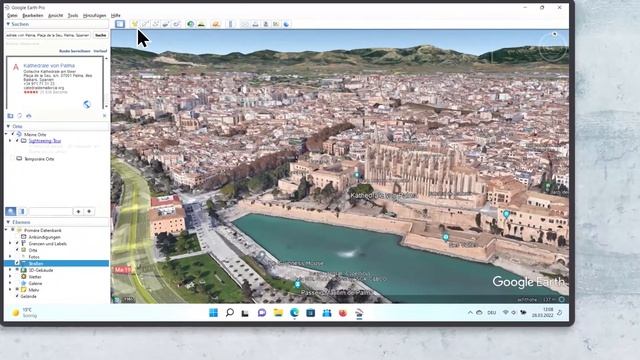Show historical imagery with clock icon
Image resolution: width=640 pixels, height=360 pixels.
coord(191,24)
